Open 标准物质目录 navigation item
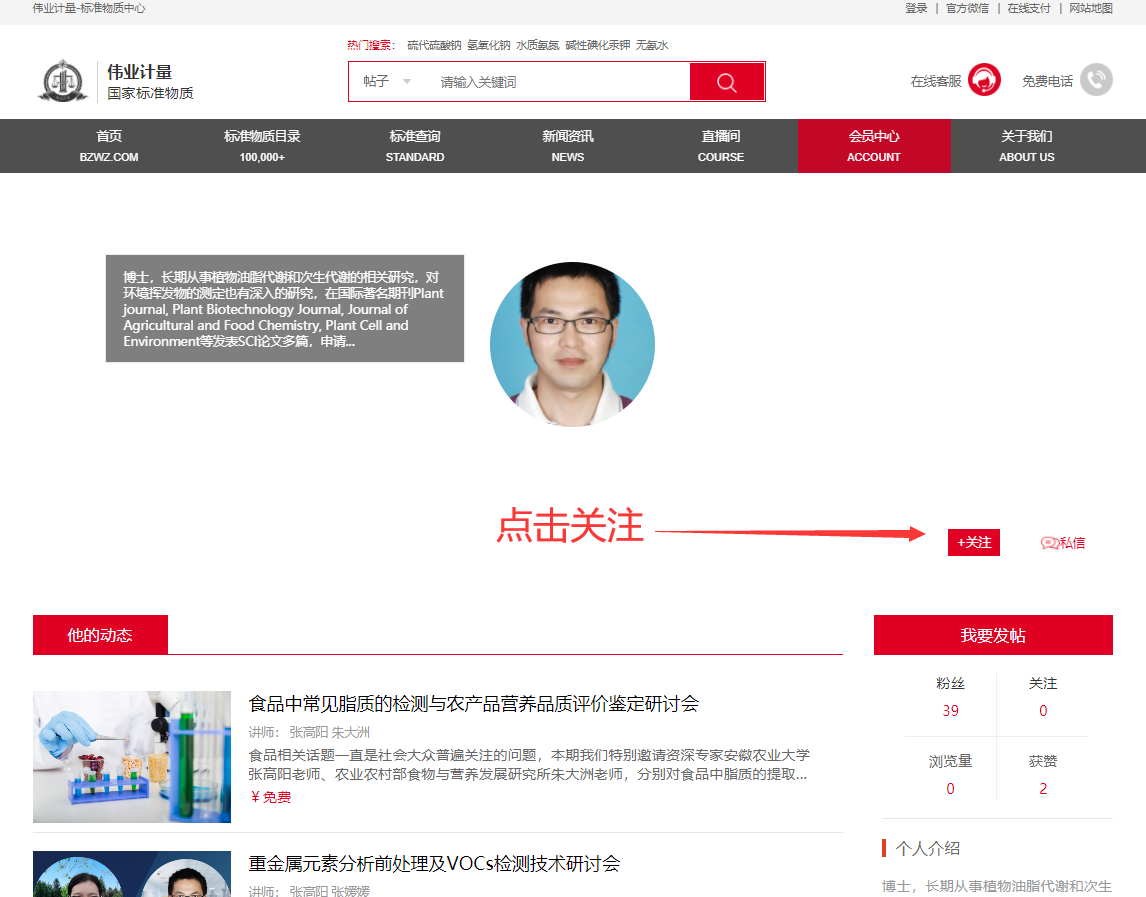Image resolution: width=1146 pixels, height=897 pixels. point(262,146)
